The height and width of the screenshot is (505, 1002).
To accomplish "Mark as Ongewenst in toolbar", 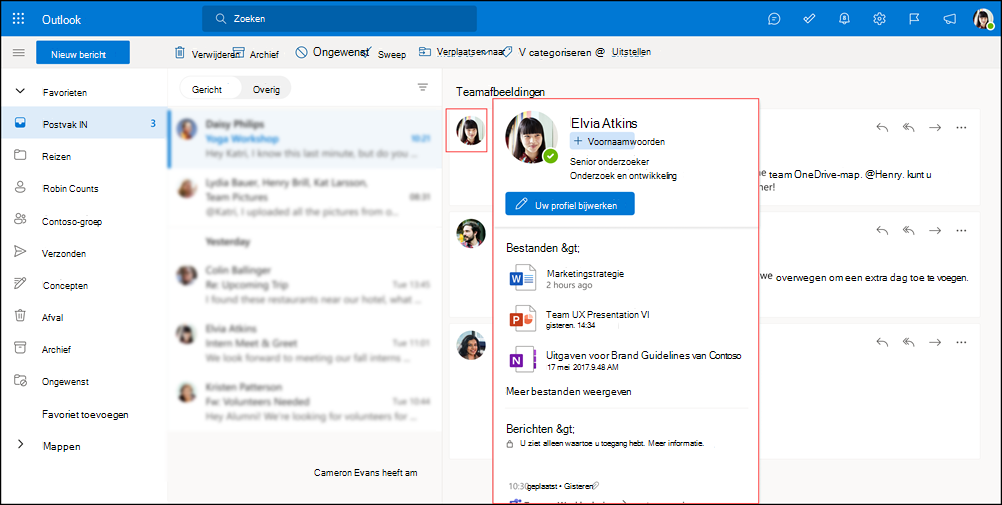I will [333, 52].
